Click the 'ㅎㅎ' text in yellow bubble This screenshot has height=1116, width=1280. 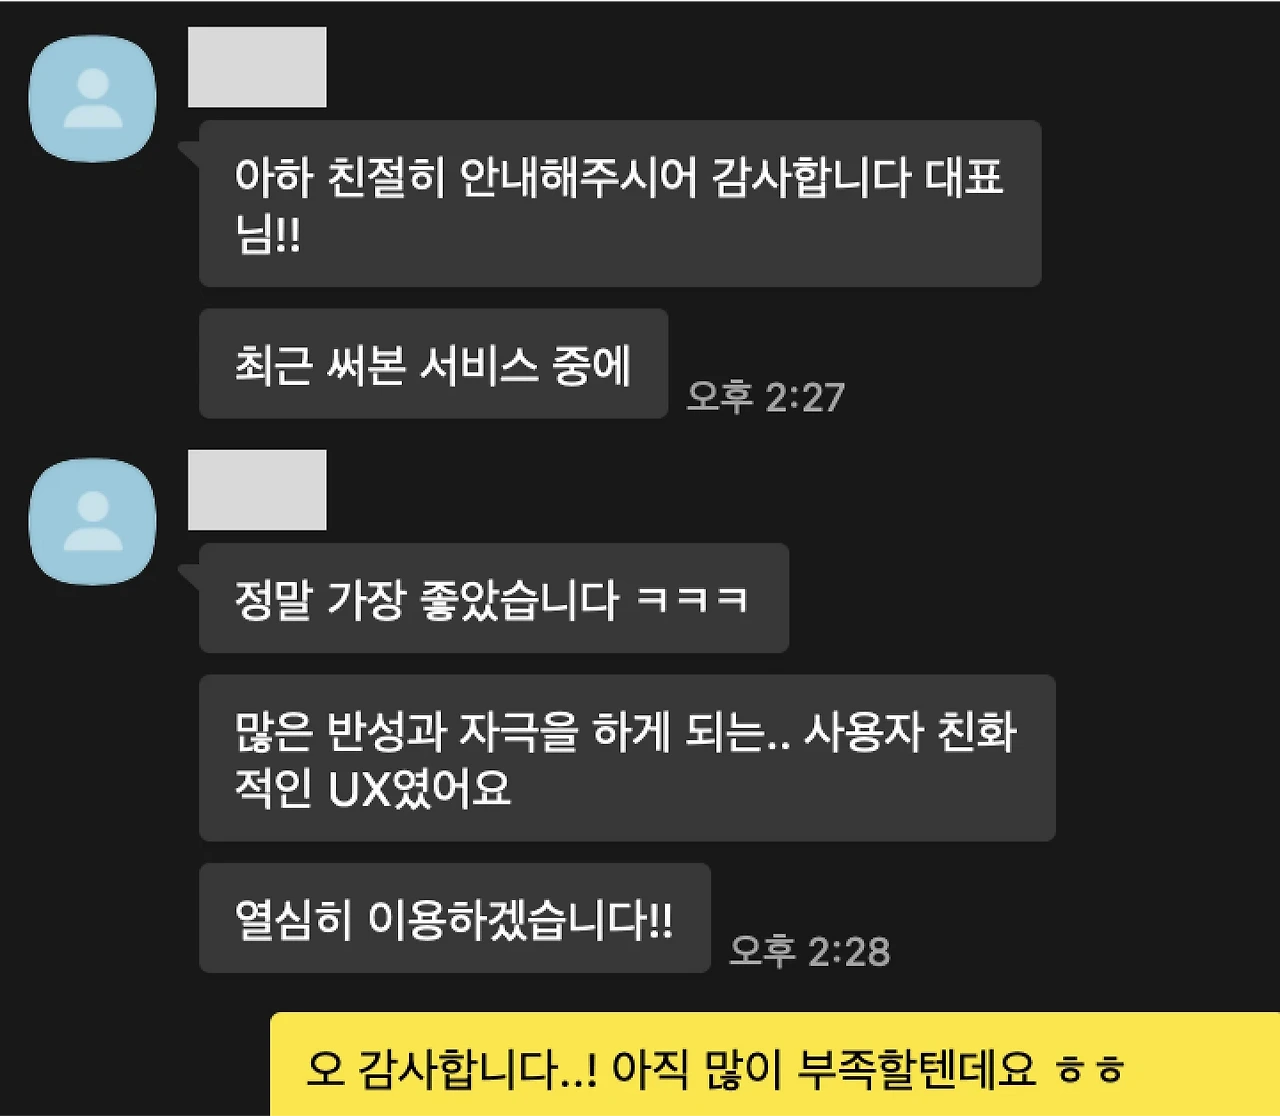[1091, 1070]
